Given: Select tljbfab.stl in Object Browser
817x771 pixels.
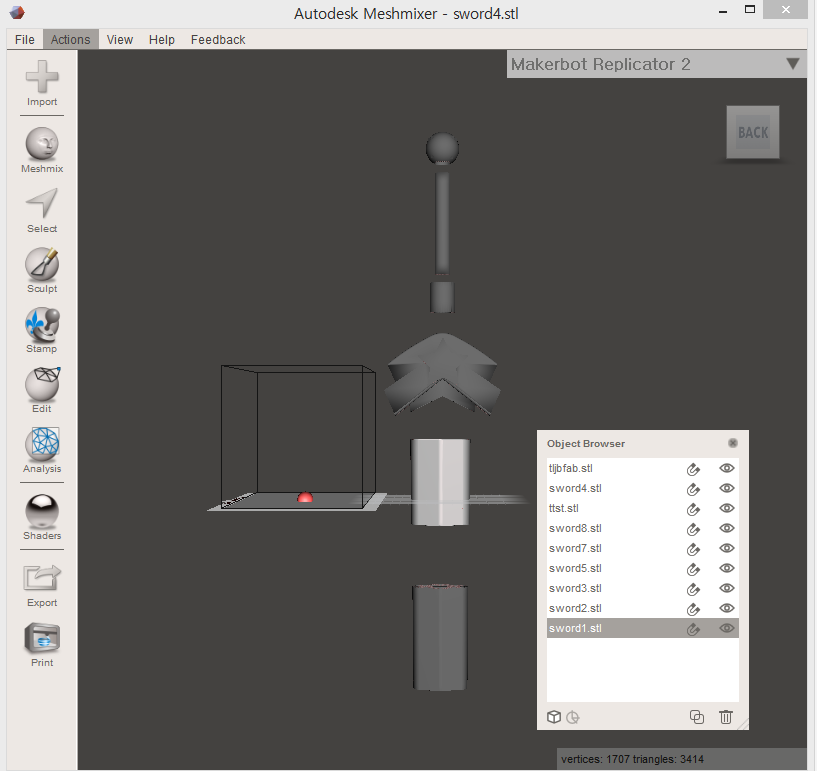Looking at the screenshot, I should (643, 468).
